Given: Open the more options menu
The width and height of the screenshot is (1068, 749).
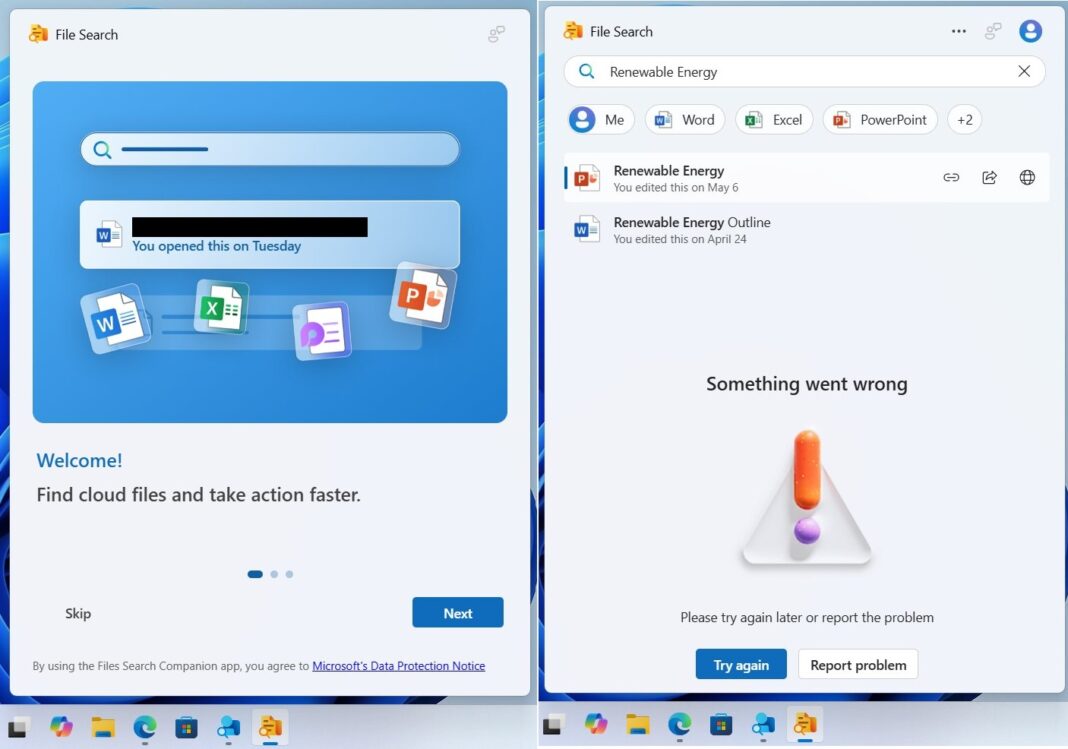Looking at the screenshot, I should (x=958, y=31).
